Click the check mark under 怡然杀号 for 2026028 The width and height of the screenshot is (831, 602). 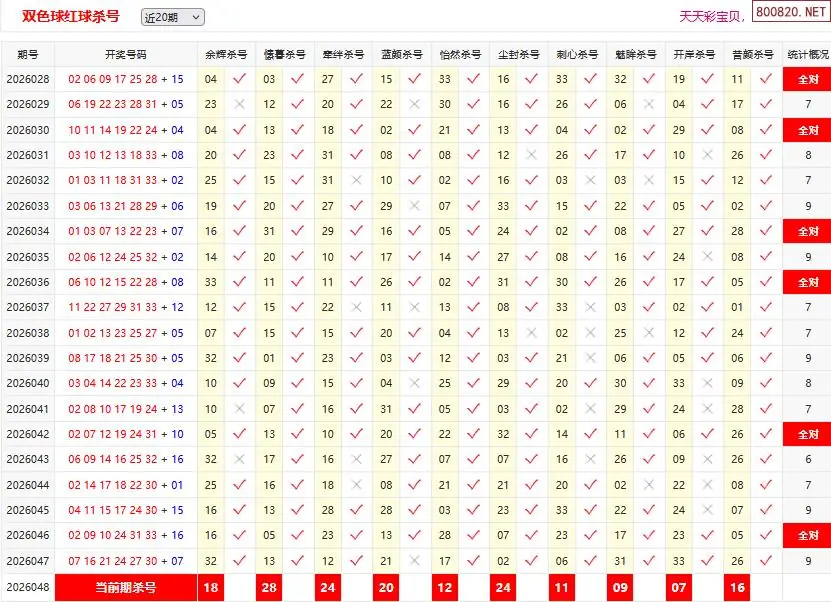point(474,79)
